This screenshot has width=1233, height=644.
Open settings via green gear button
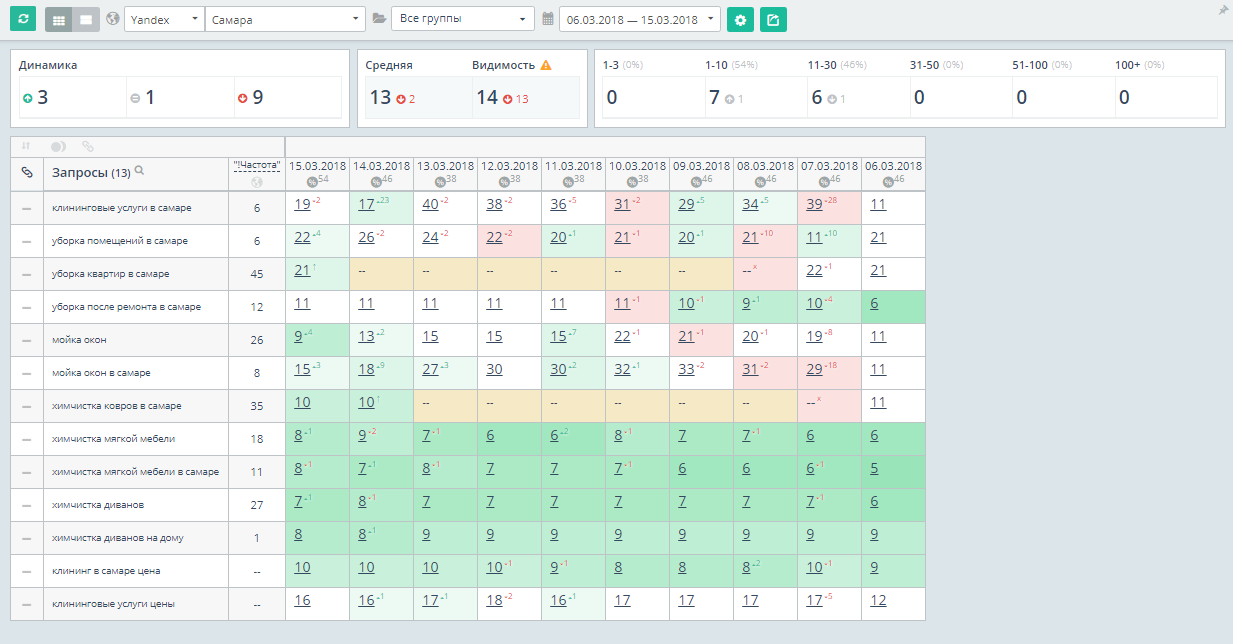740,19
